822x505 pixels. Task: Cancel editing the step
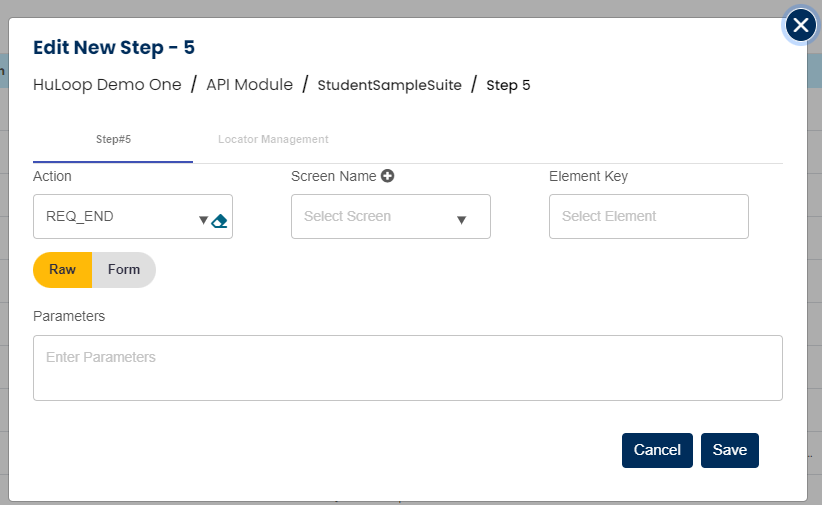[657, 450]
